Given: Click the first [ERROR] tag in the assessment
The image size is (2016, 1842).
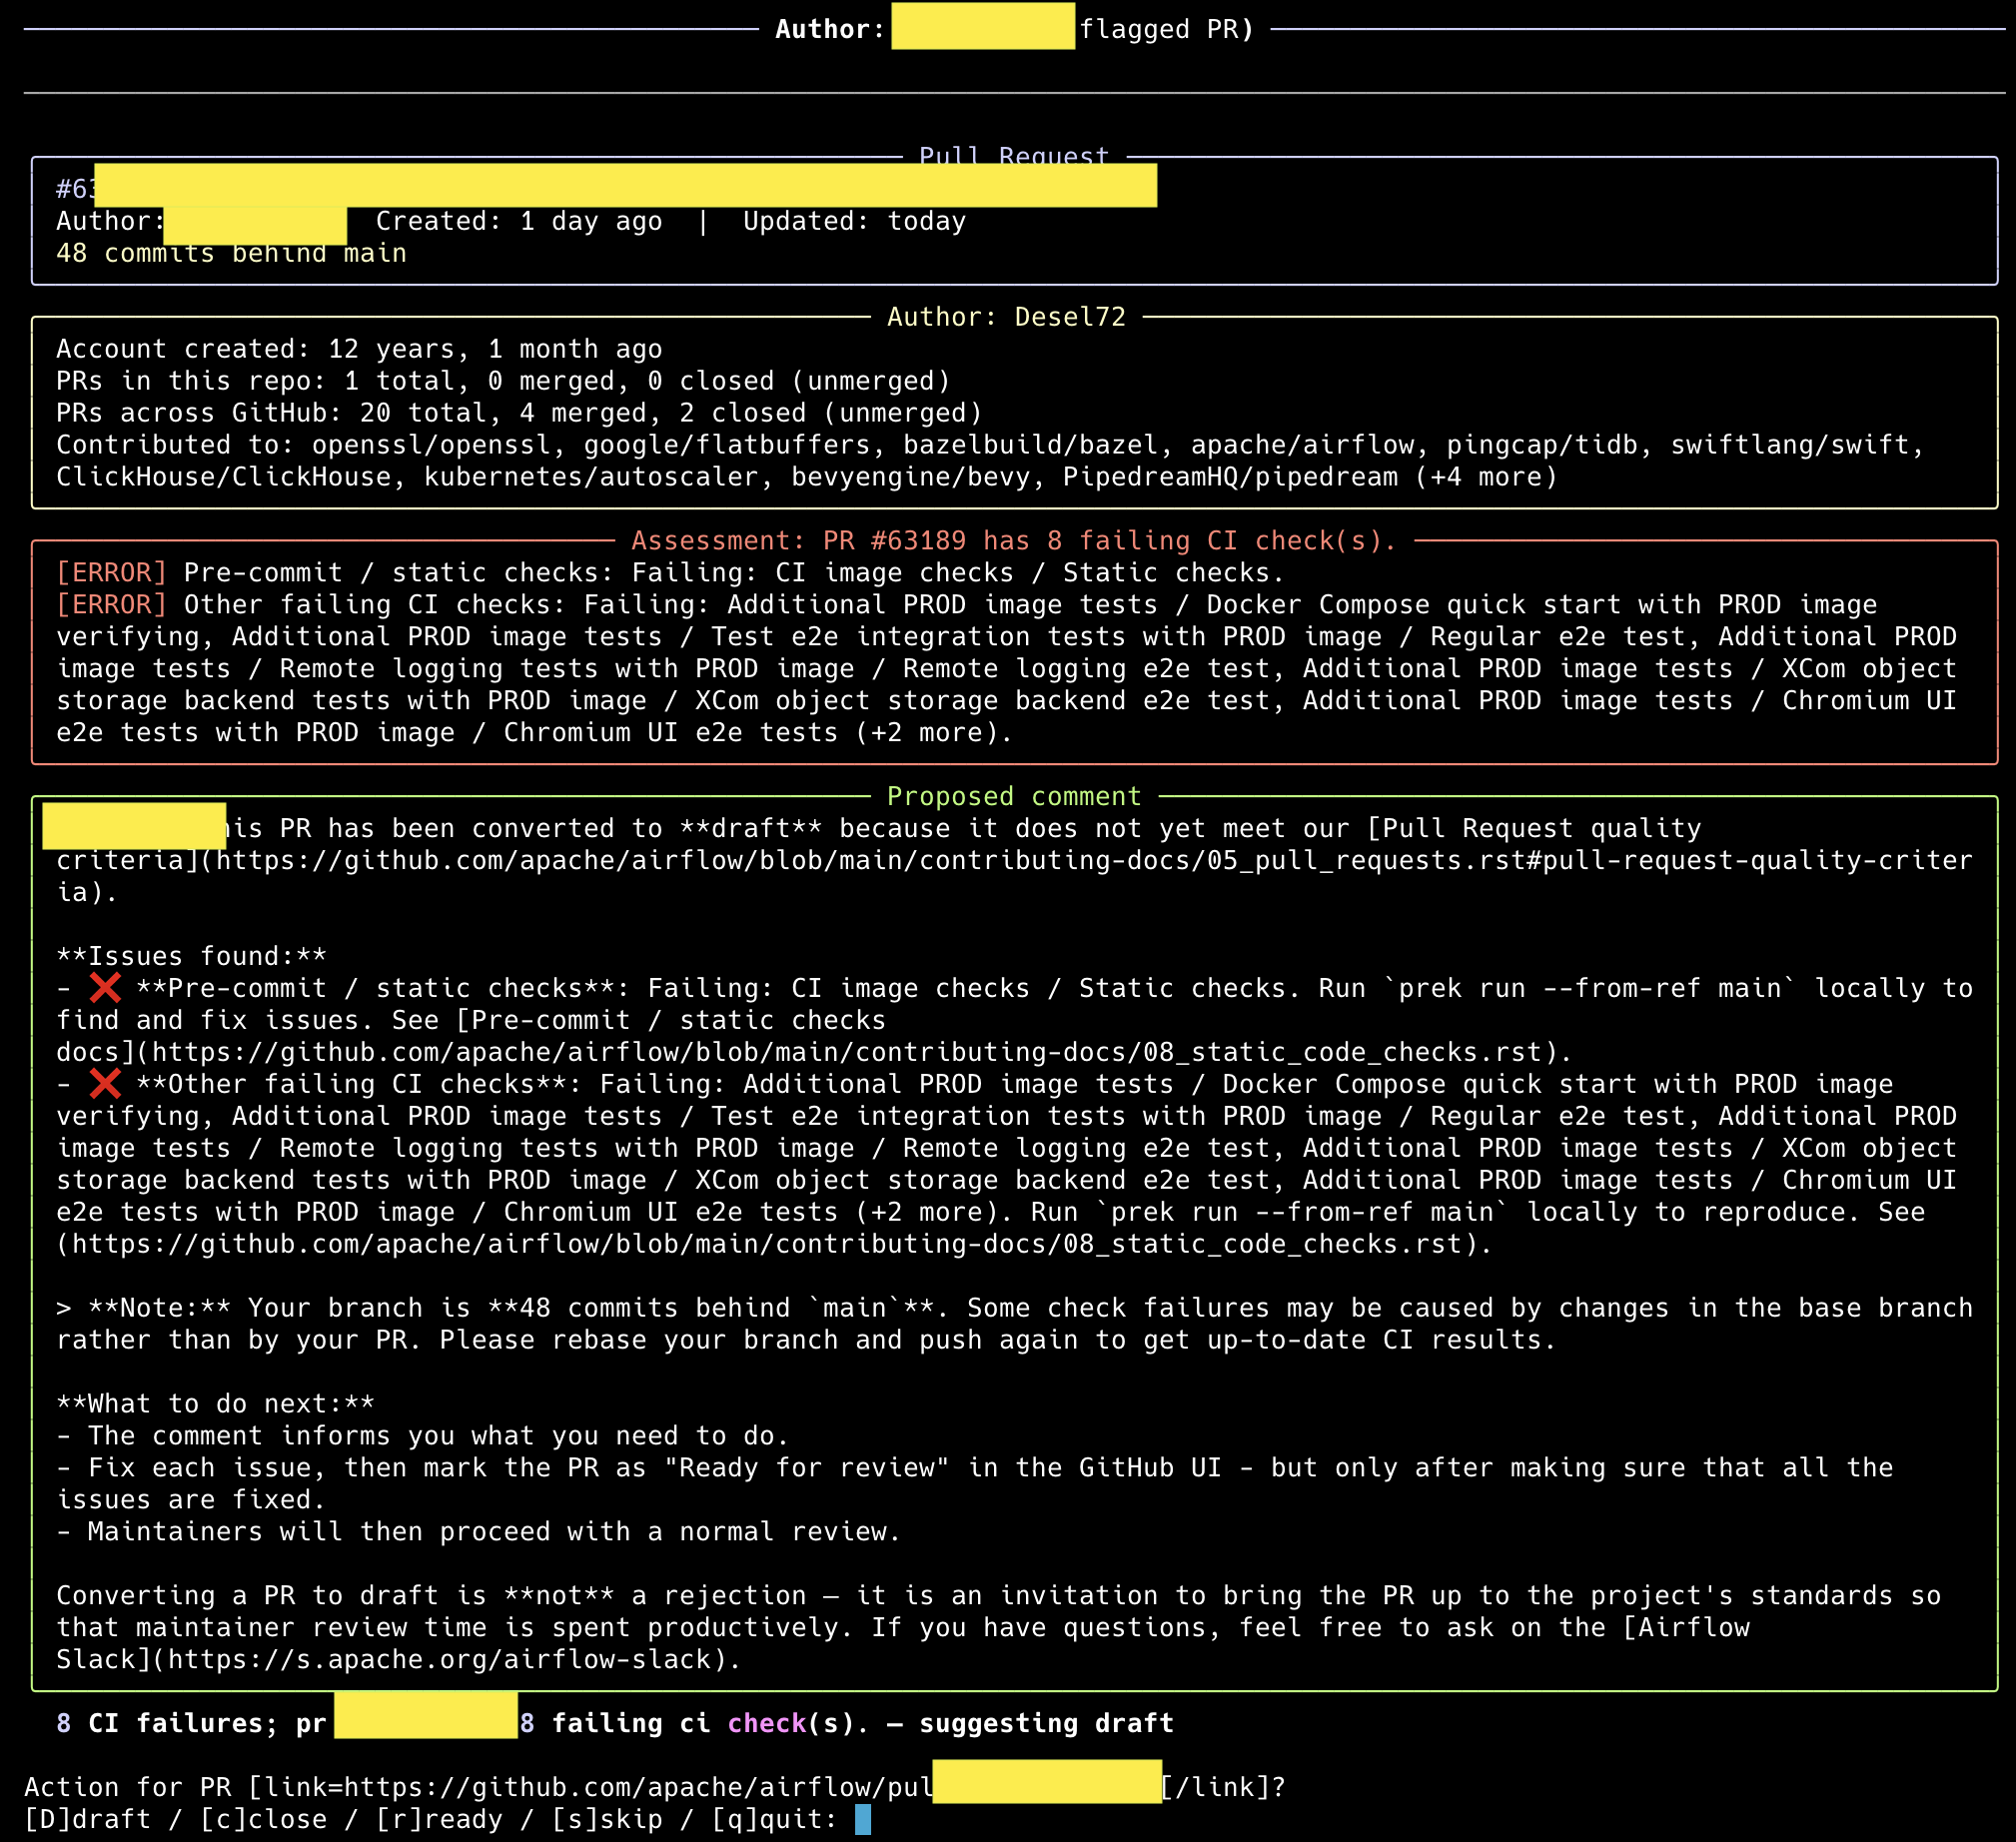Looking at the screenshot, I should [x=111, y=573].
